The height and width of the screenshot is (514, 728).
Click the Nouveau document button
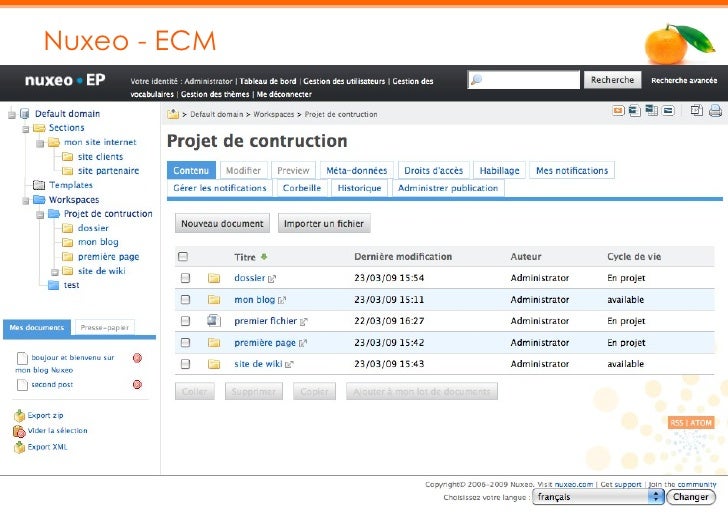click(222, 223)
